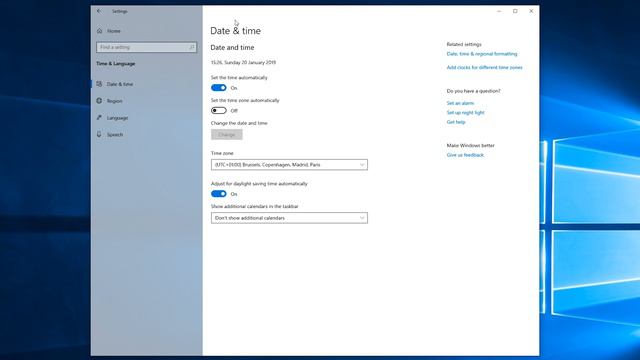The height and width of the screenshot is (360, 640).
Task: Go to Speech in sidebar
Action: pyautogui.click(x=115, y=135)
